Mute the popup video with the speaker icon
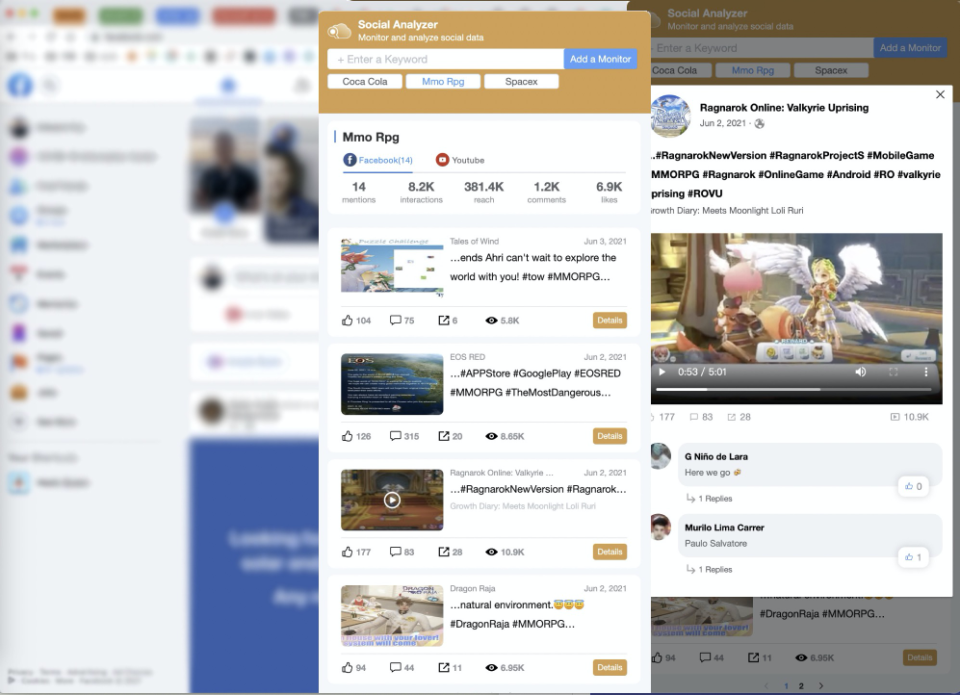Screen dimensions: 960x695 click(861, 372)
